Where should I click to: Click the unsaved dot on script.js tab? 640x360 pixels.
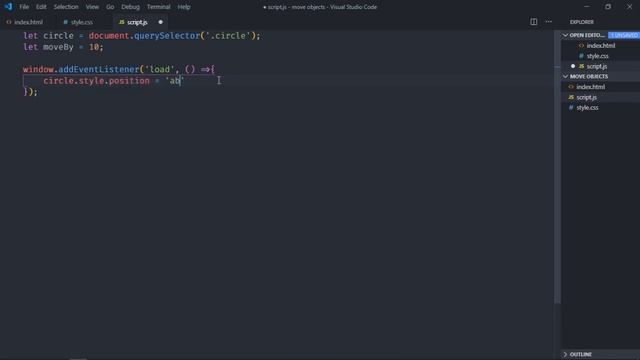point(160,22)
